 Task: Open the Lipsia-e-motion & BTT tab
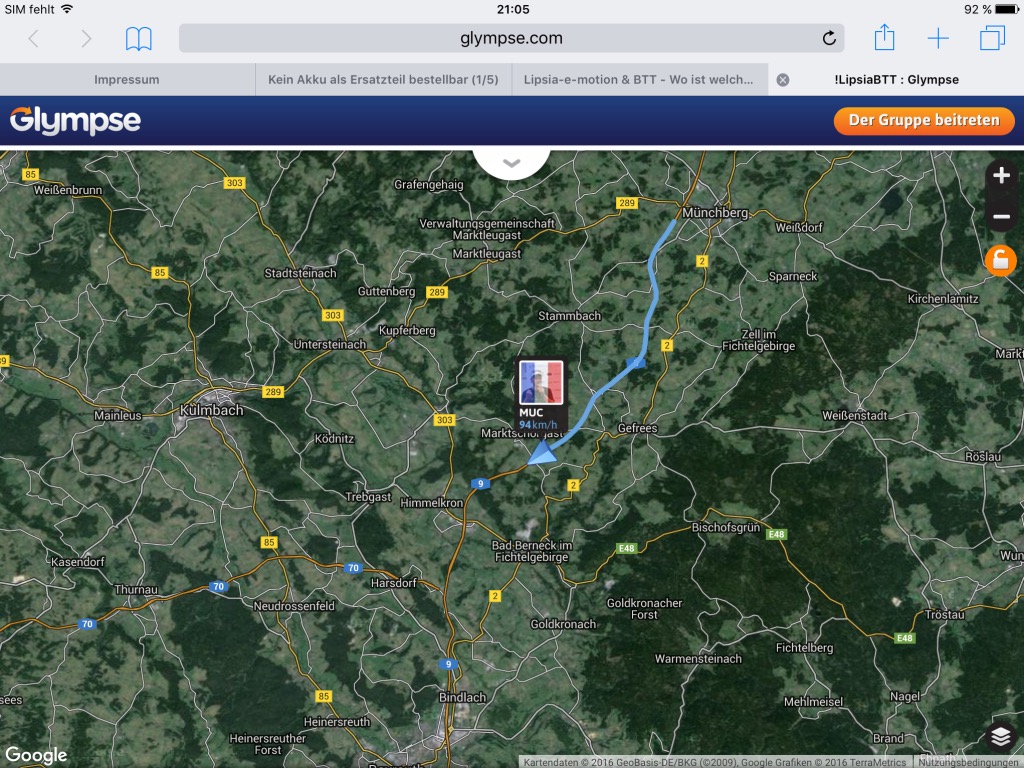click(x=639, y=80)
